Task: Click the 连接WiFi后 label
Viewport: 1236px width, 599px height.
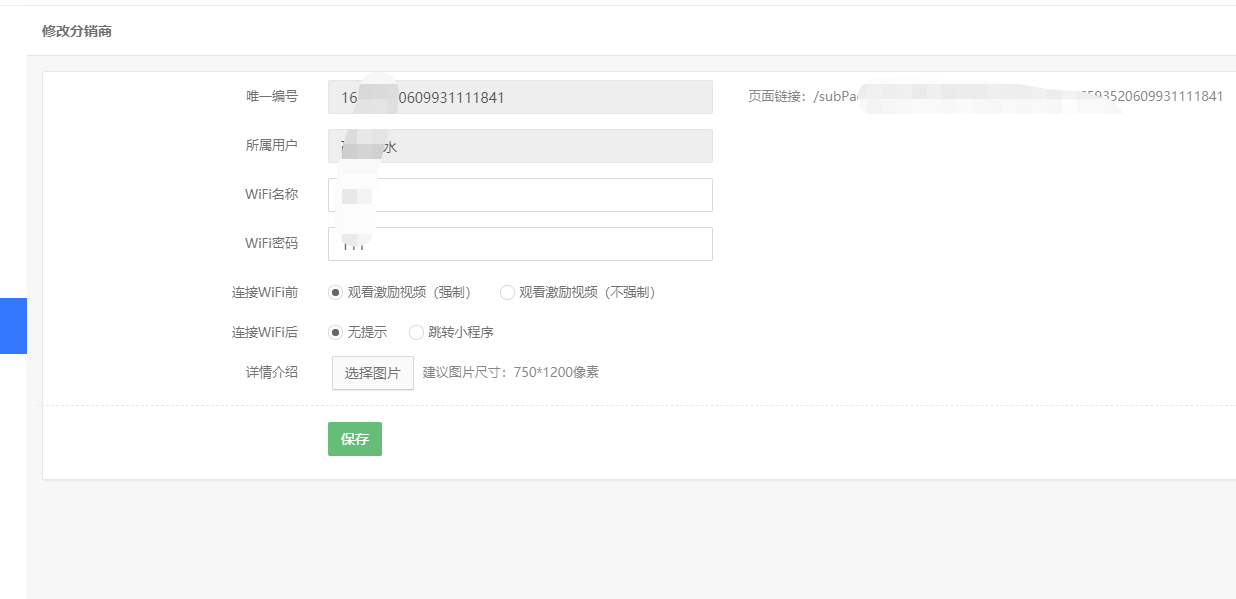Action: [265, 333]
